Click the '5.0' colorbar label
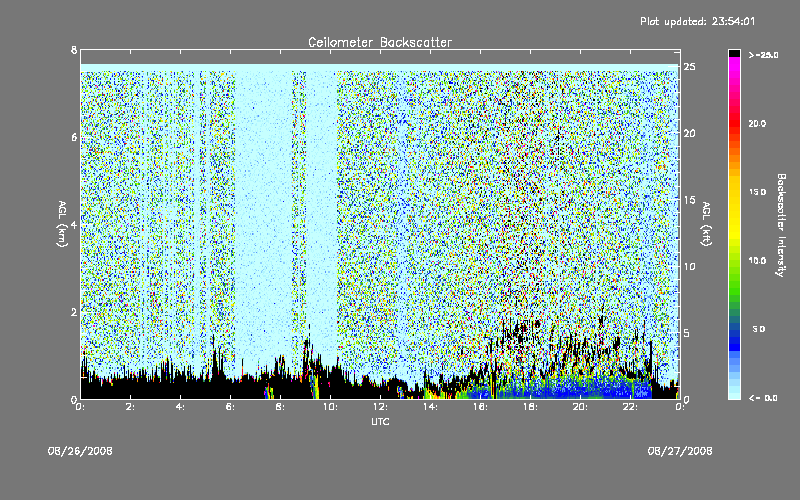 (x=759, y=329)
